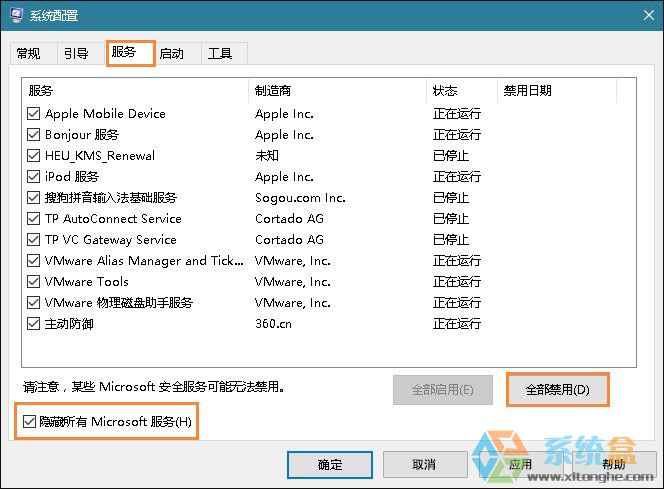Toggle 隐藏所有 Microsoft 服务 checkbox

[x=29, y=421]
